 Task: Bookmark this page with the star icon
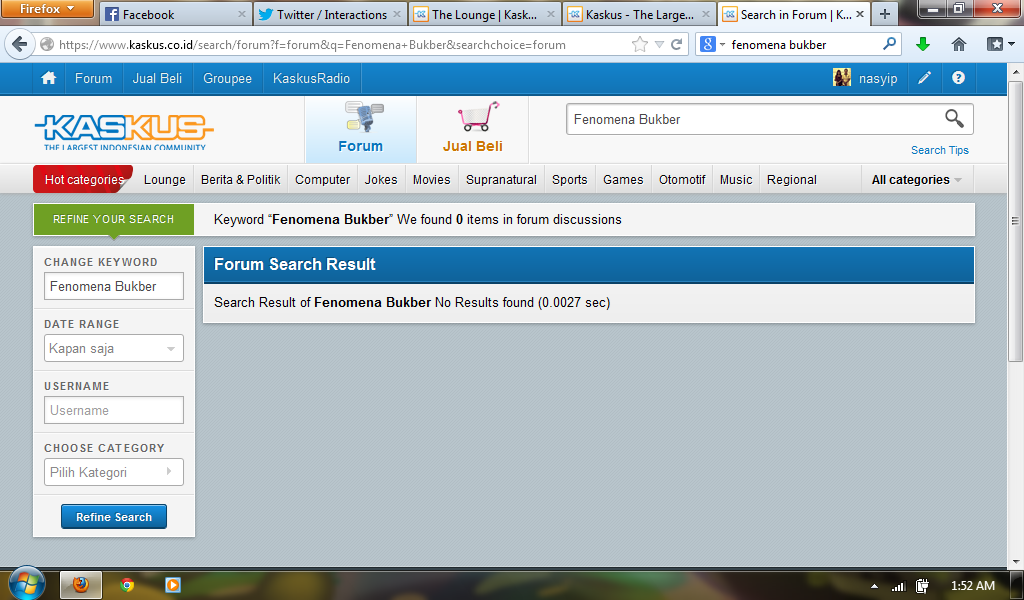click(640, 44)
